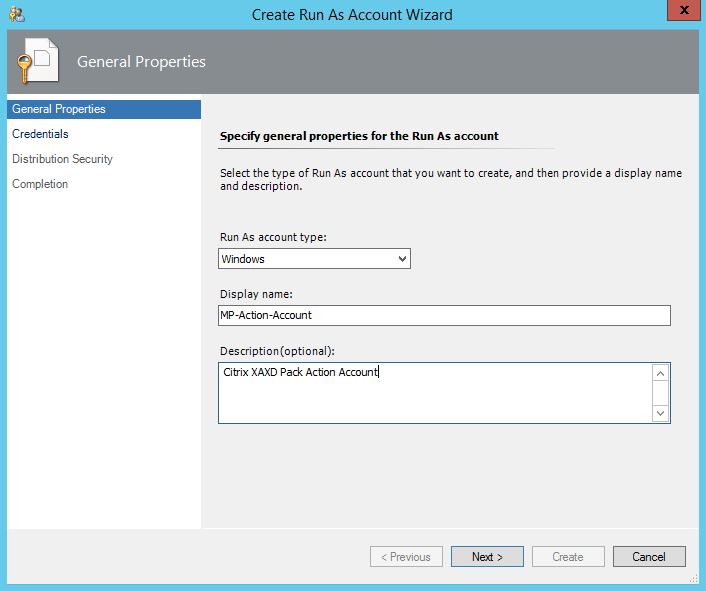
Task: Select the Distribution Security step
Action: tap(62, 159)
